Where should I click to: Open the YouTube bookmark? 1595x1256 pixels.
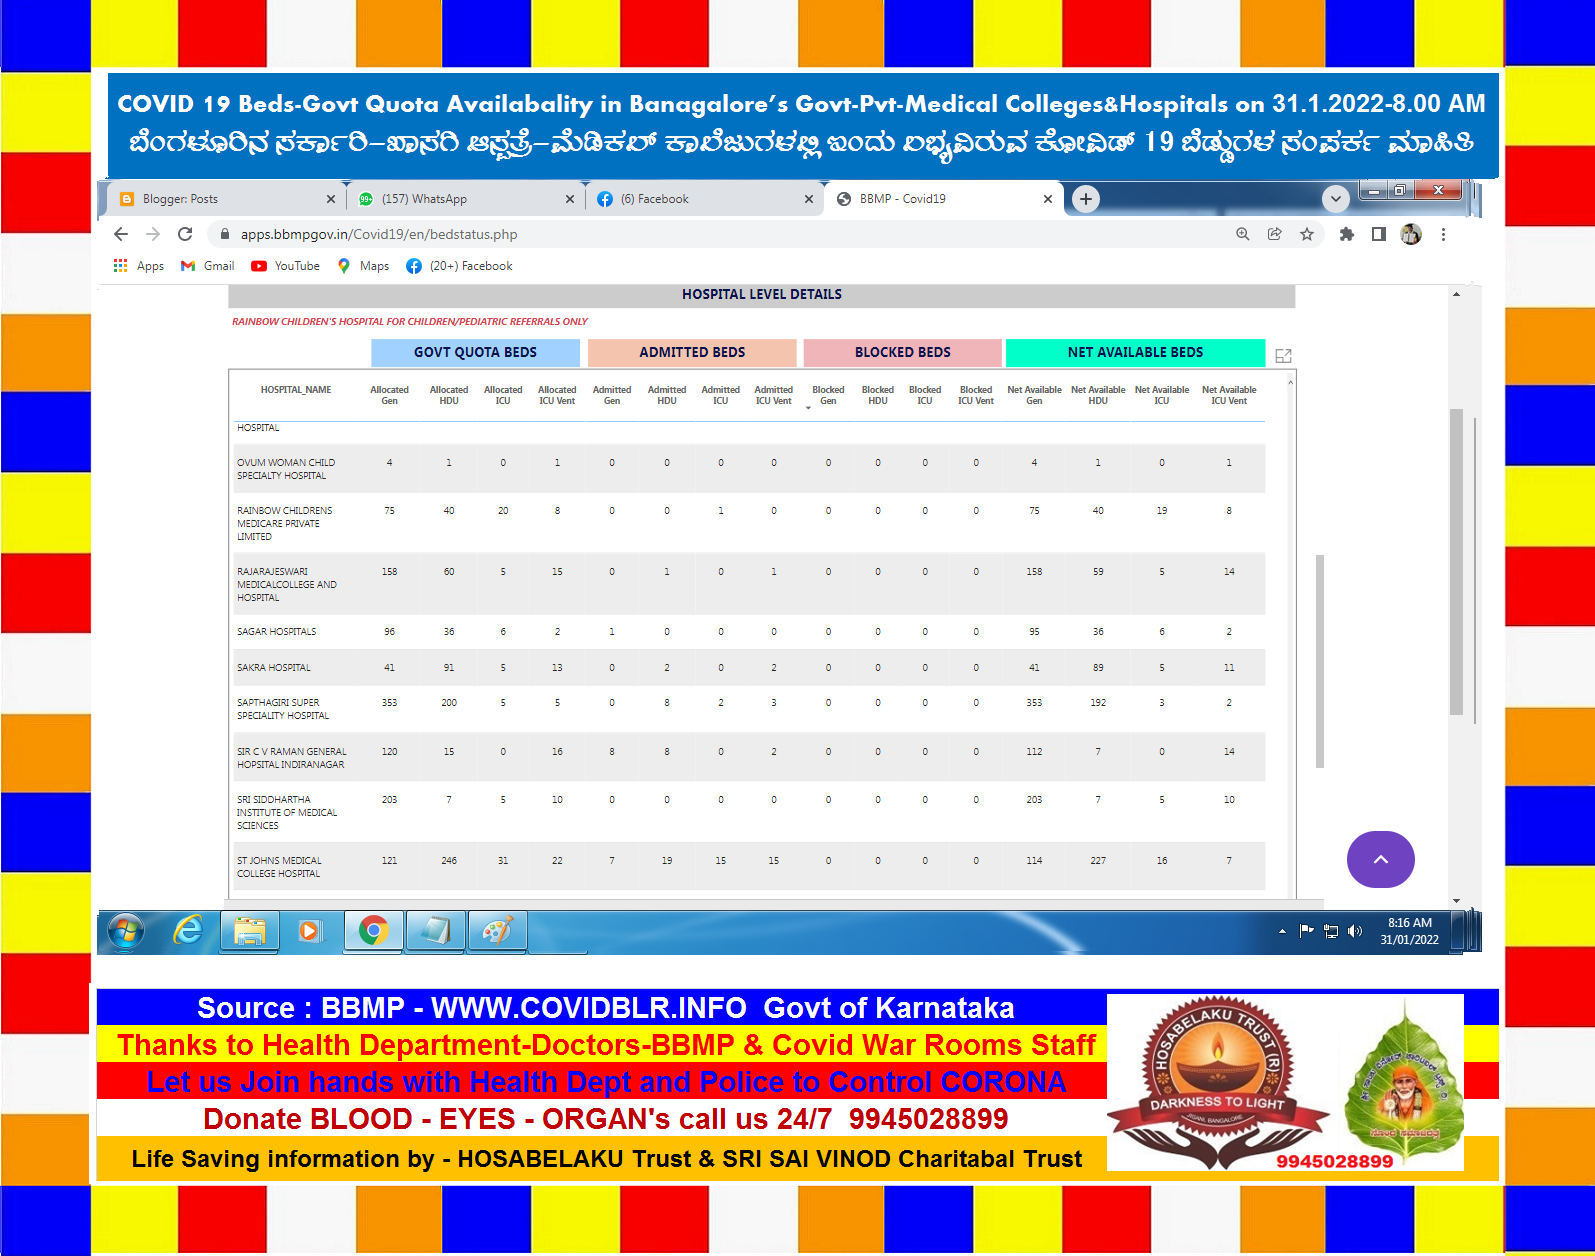(x=286, y=266)
